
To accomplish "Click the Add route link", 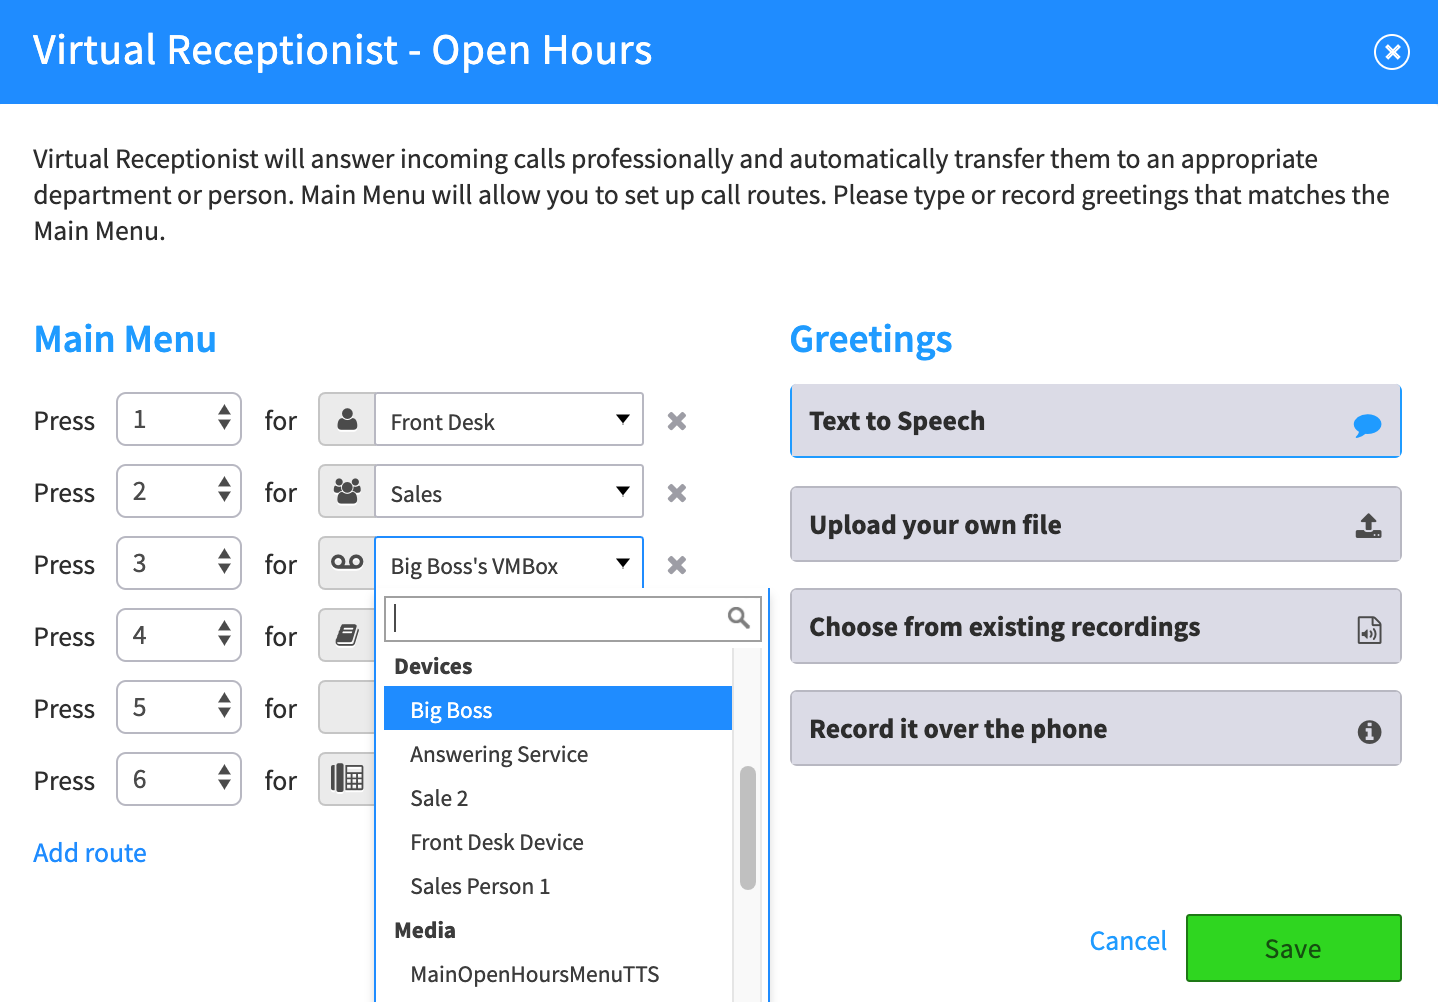I will 90,853.
